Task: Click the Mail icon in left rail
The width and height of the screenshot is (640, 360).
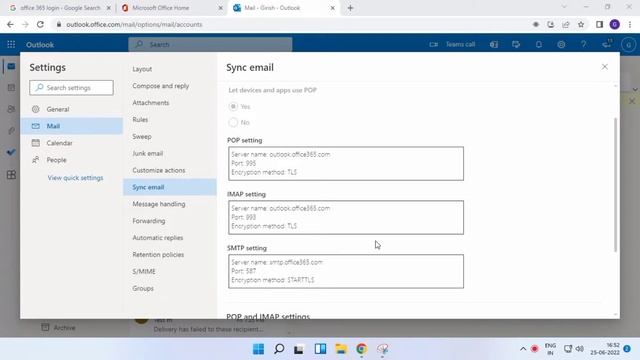Action: pos(11,66)
